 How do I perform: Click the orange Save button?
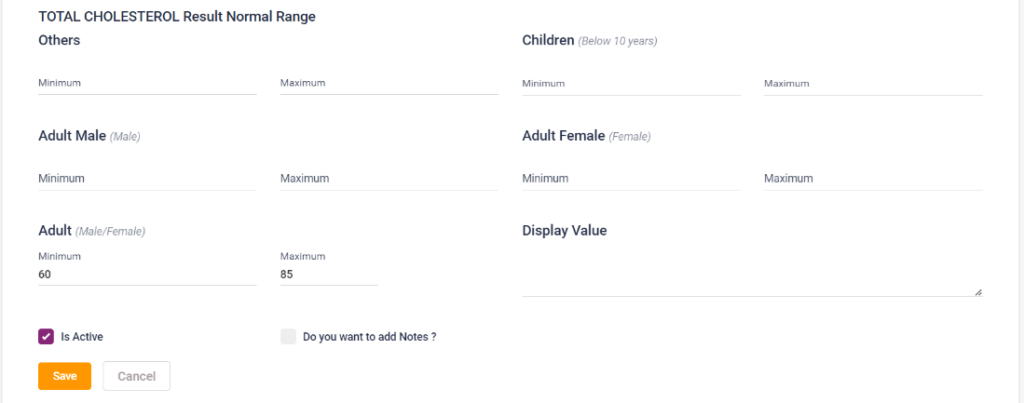coord(65,376)
